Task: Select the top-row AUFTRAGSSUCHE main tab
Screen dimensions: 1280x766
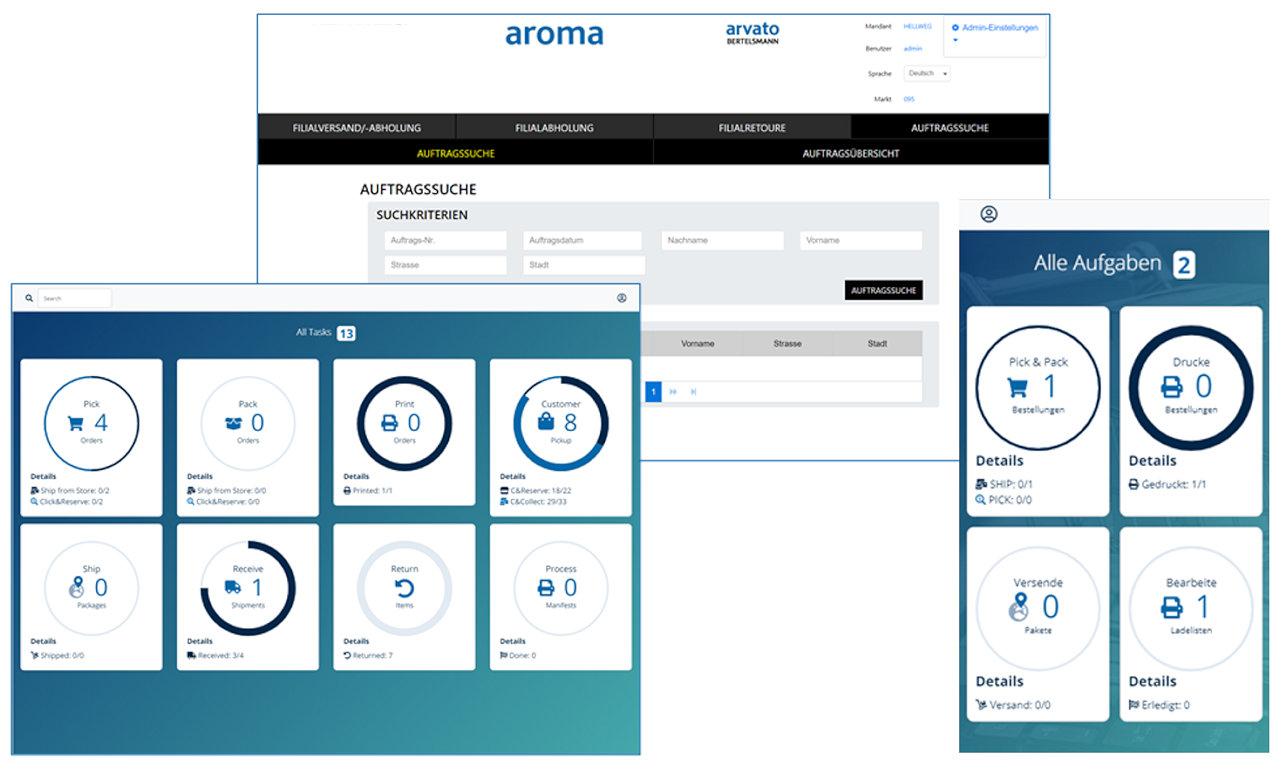Action: (x=950, y=127)
